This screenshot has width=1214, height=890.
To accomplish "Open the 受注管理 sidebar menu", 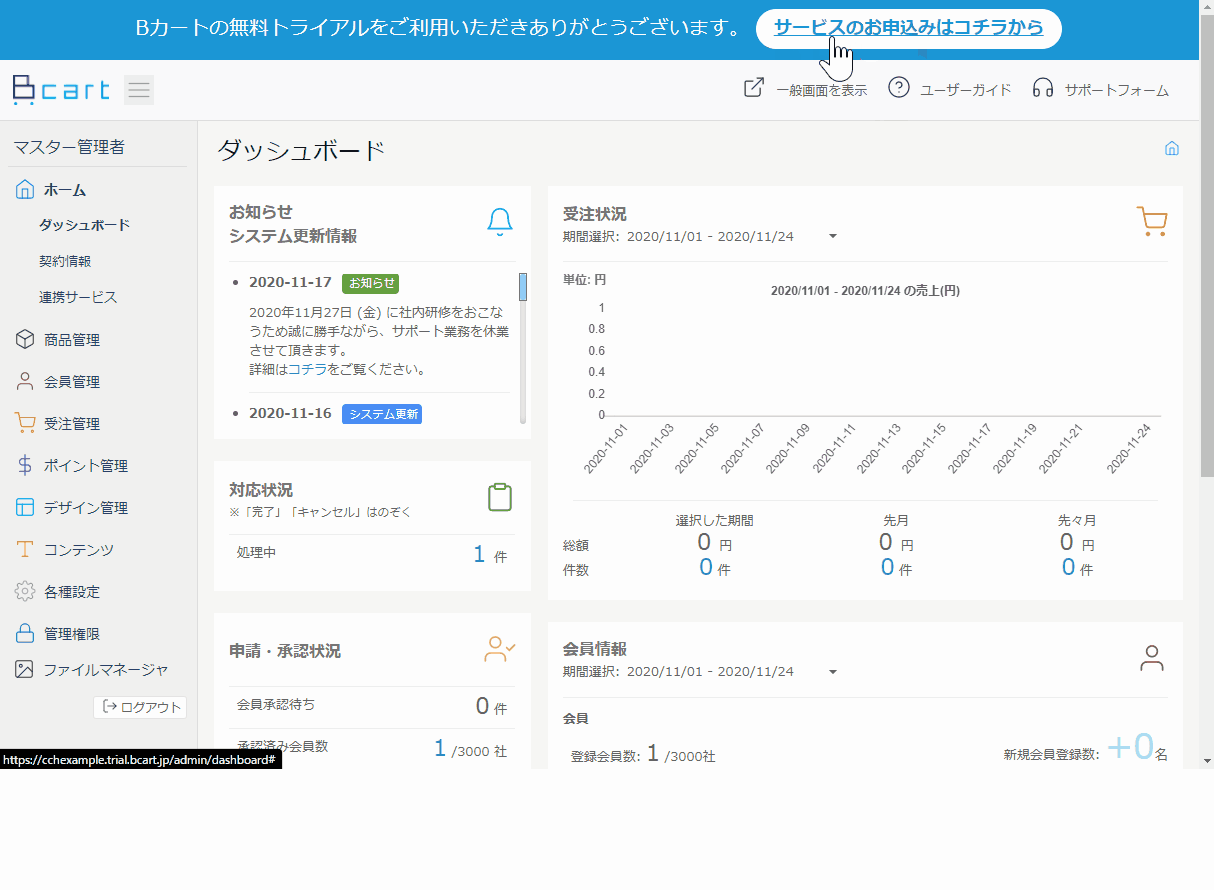I will [72, 424].
